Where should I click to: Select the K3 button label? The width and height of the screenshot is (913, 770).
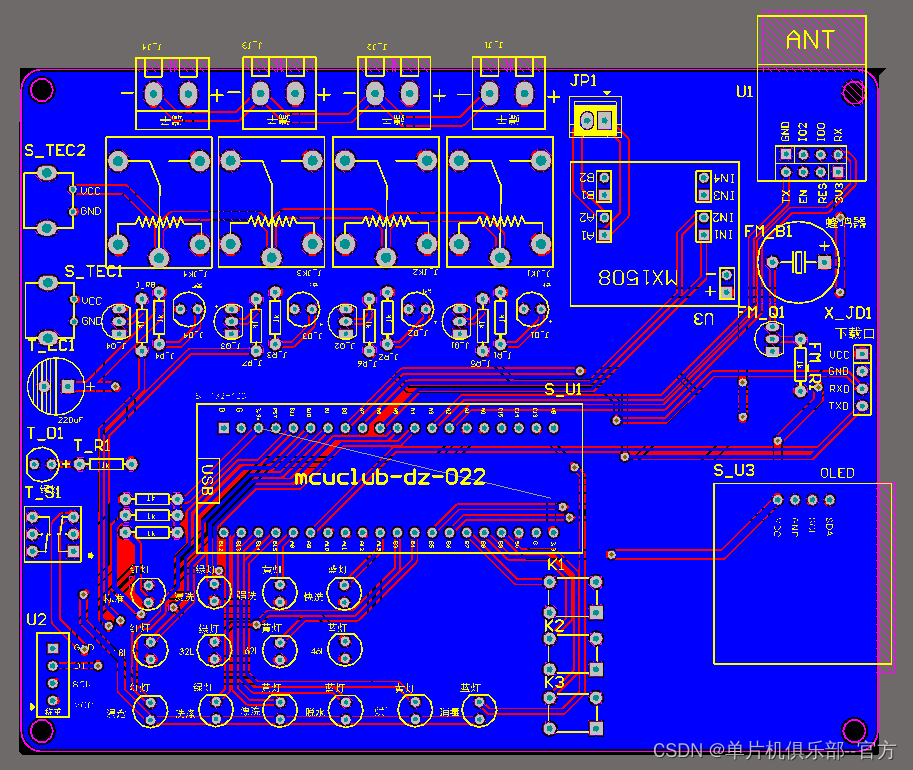pyautogui.click(x=554, y=683)
